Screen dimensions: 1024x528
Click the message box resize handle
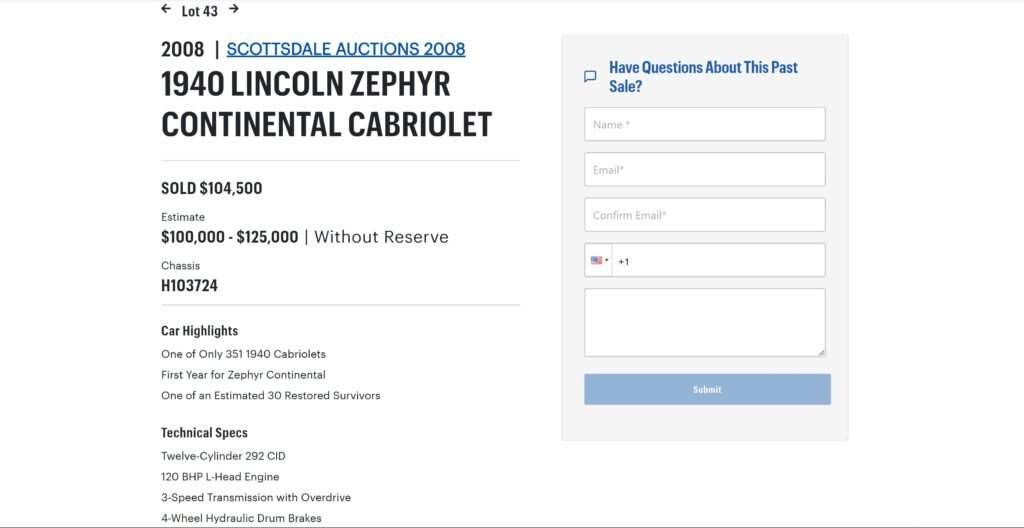(x=821, y=352)
